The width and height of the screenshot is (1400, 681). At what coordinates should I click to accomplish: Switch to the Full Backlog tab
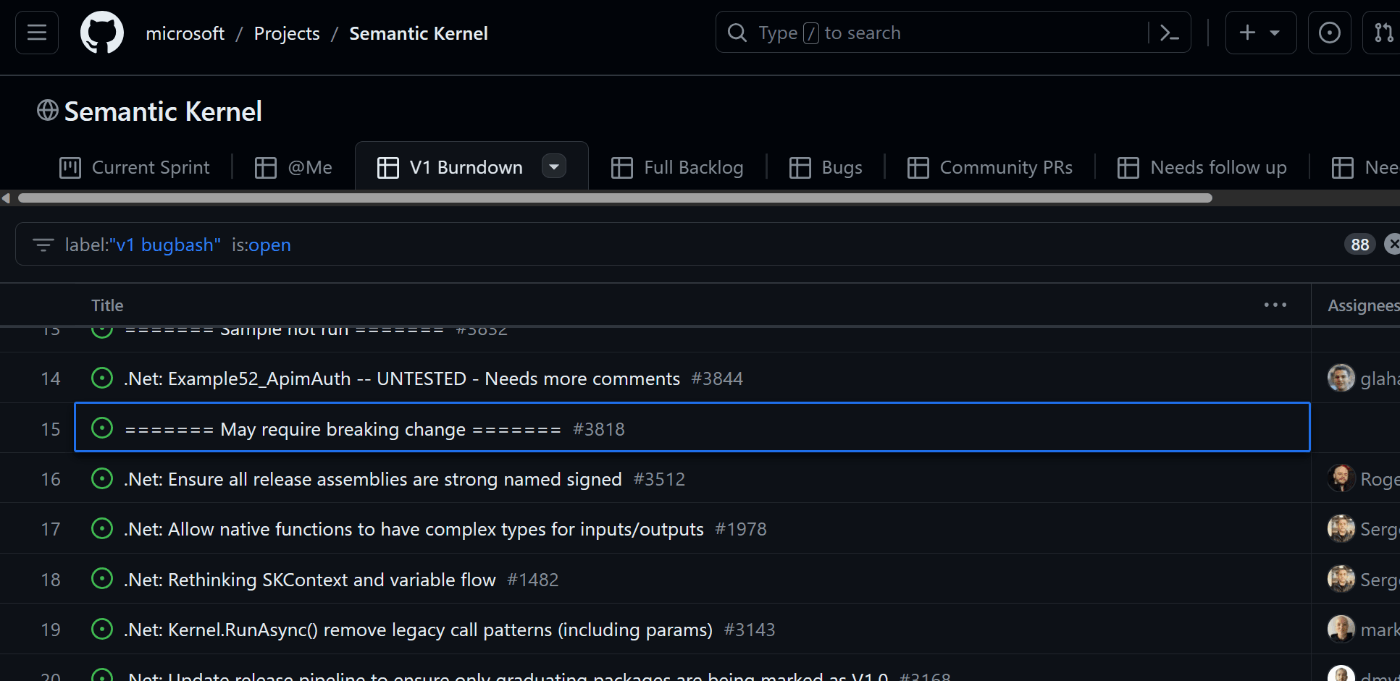pos(677,167)
